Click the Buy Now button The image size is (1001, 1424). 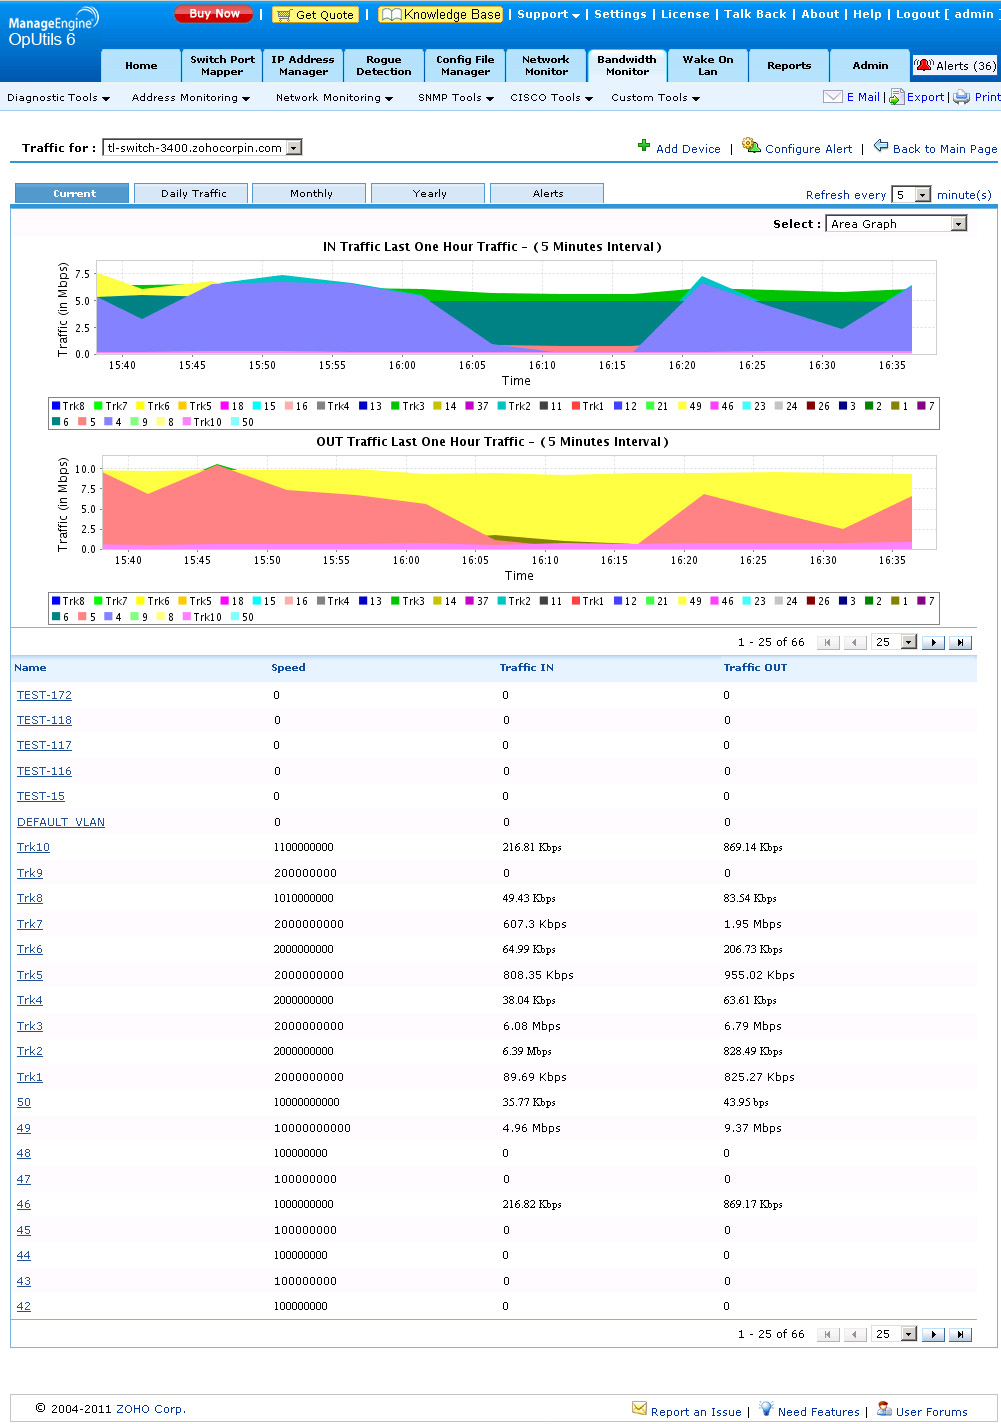pyautogui.click(x=214, y=14)
